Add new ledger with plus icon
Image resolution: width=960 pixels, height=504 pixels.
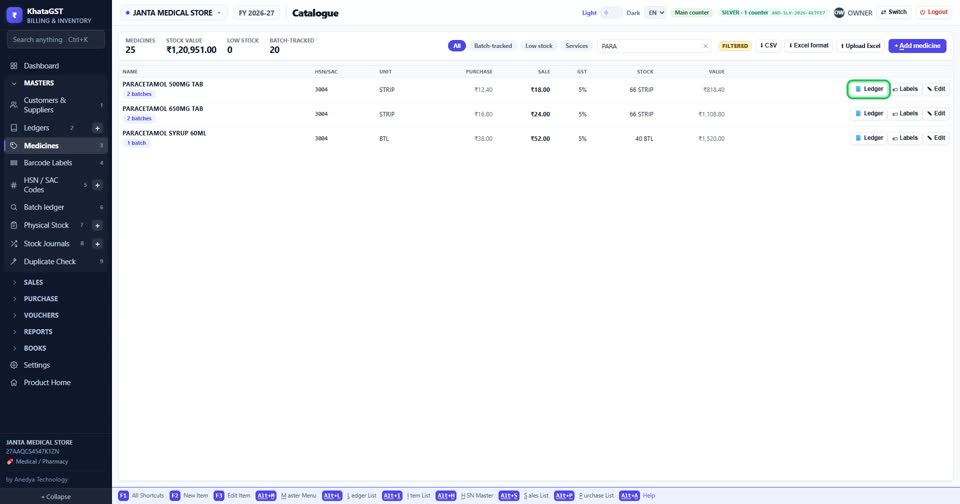[97, 128]
